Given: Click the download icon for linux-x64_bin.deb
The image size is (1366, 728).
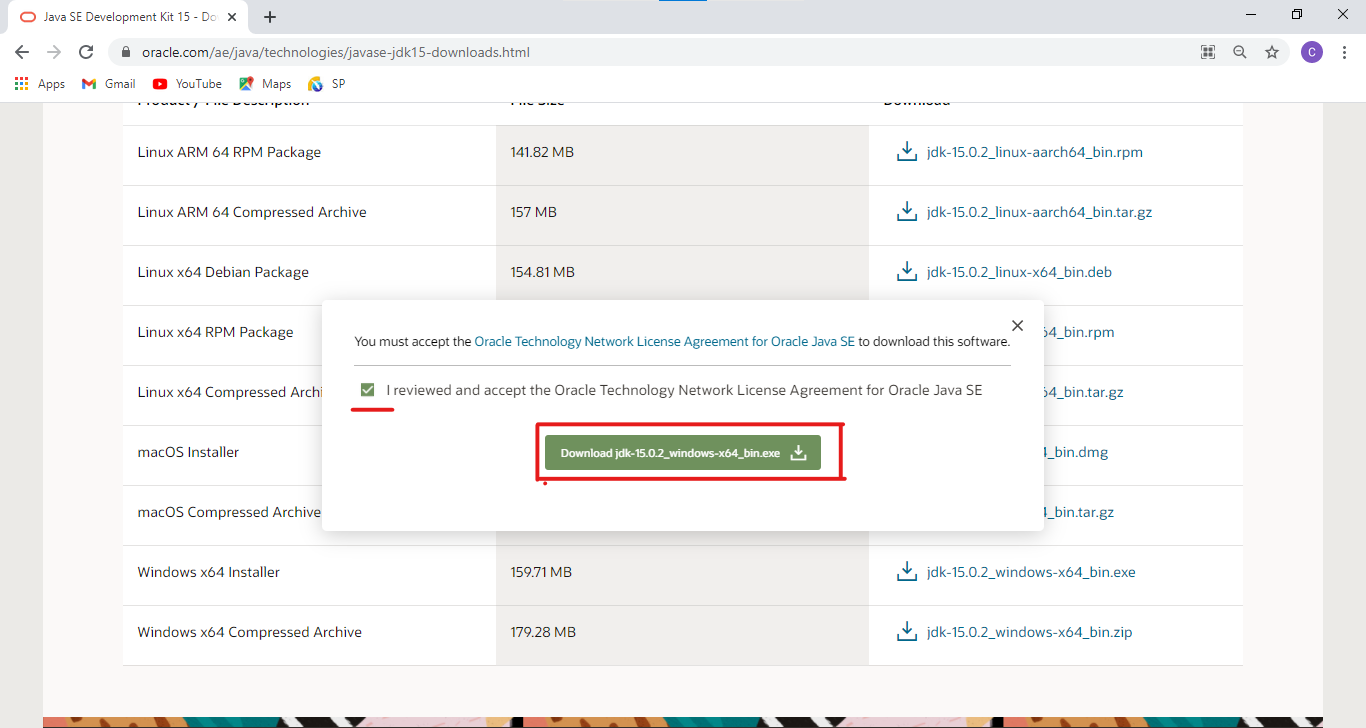Looking at the screenshot, I should coord(906,271).
